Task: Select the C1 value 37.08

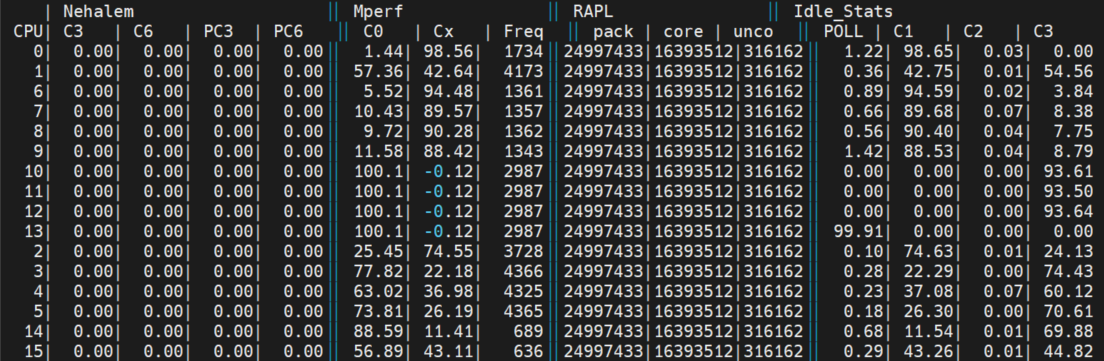Action: click(x=928, y=291)
